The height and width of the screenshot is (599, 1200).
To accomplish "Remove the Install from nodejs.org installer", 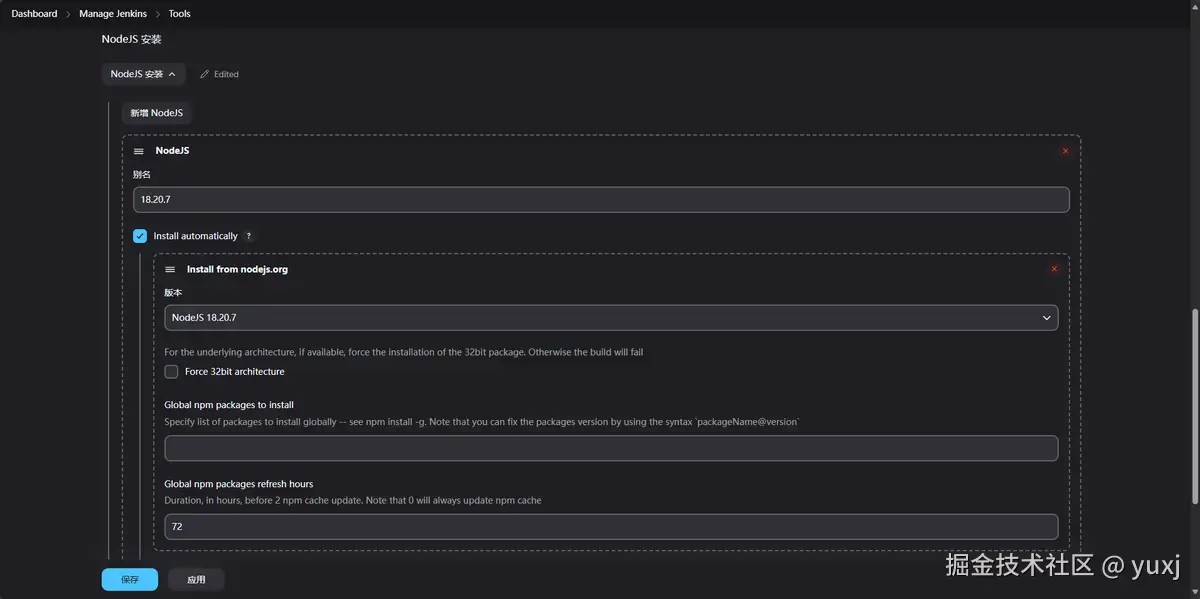I will 1054,269.
